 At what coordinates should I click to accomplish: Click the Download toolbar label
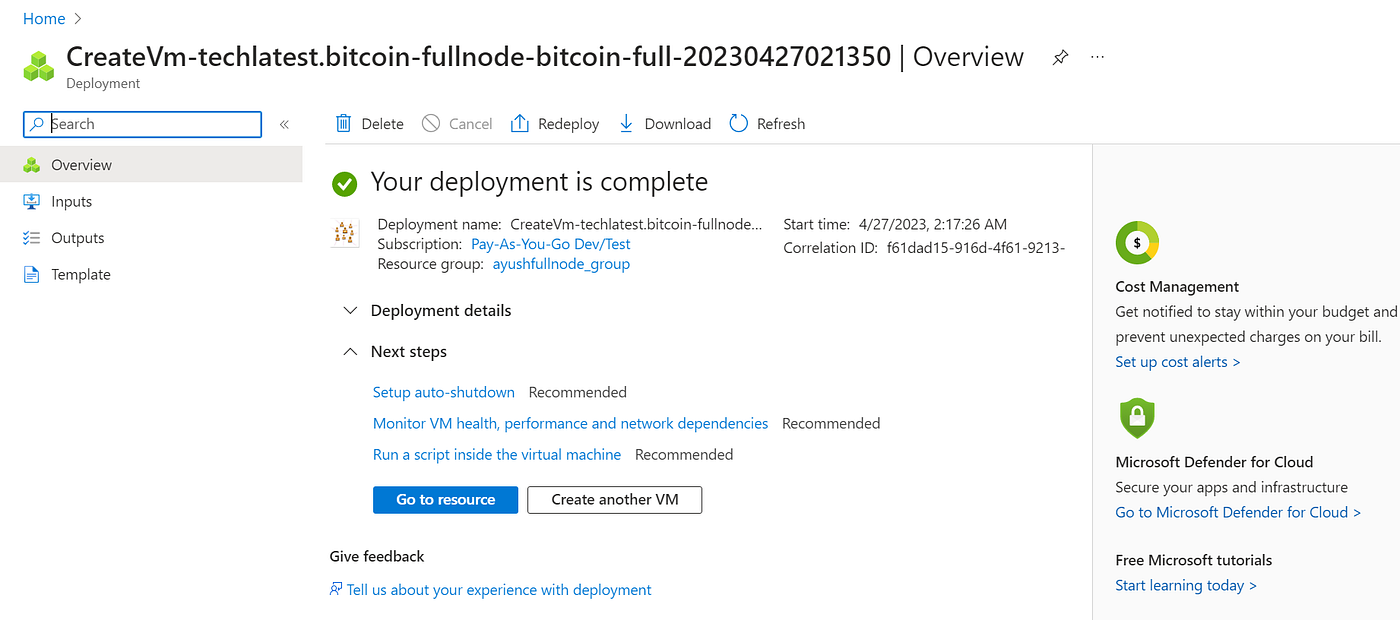tap(678, 124)
